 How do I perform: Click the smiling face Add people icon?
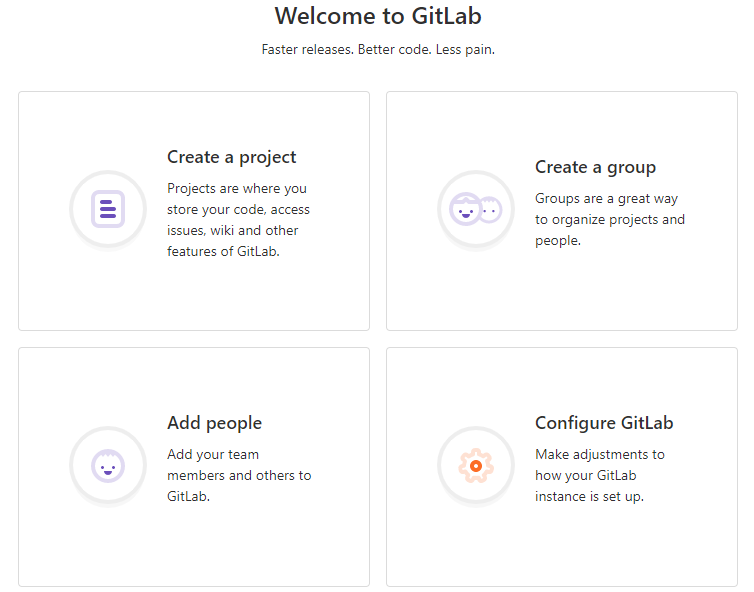[108, 466]
